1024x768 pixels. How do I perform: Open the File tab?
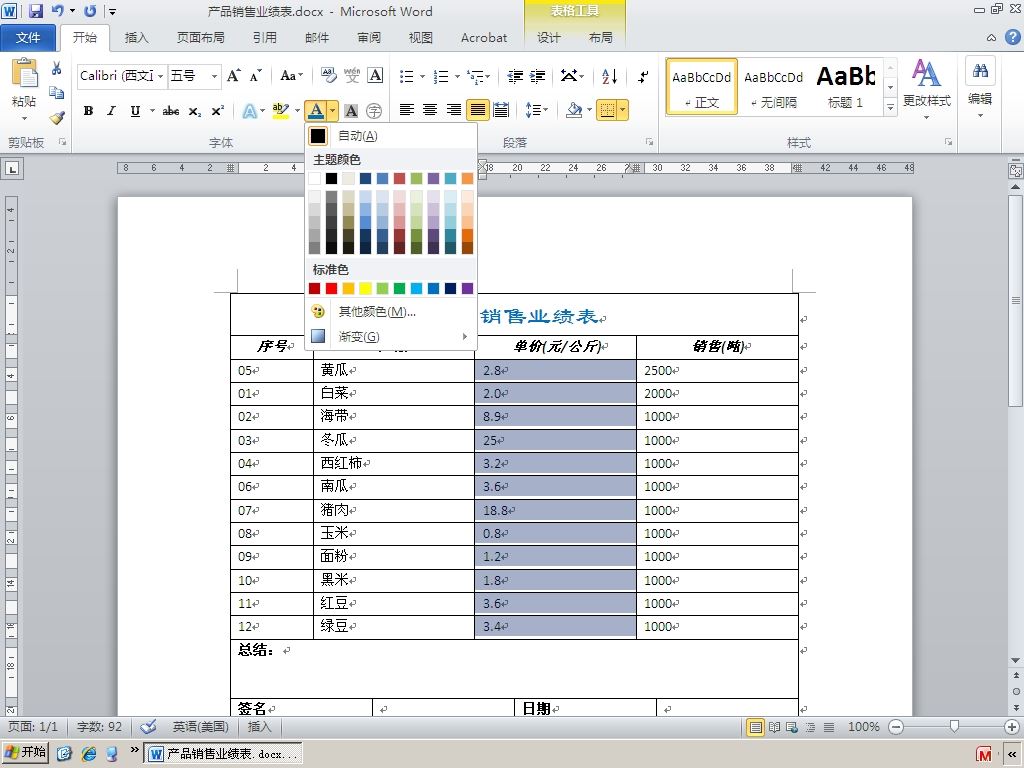point(28,37)
